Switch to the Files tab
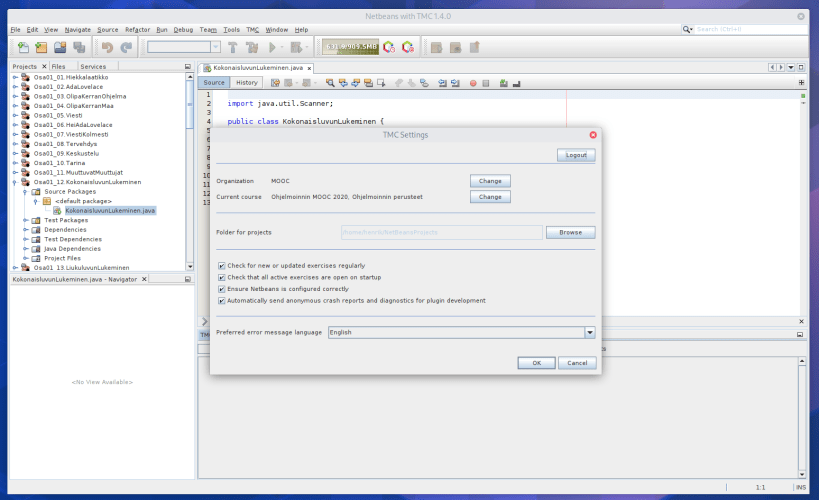Viewport: 819px width, 500px height. (58, 66)
